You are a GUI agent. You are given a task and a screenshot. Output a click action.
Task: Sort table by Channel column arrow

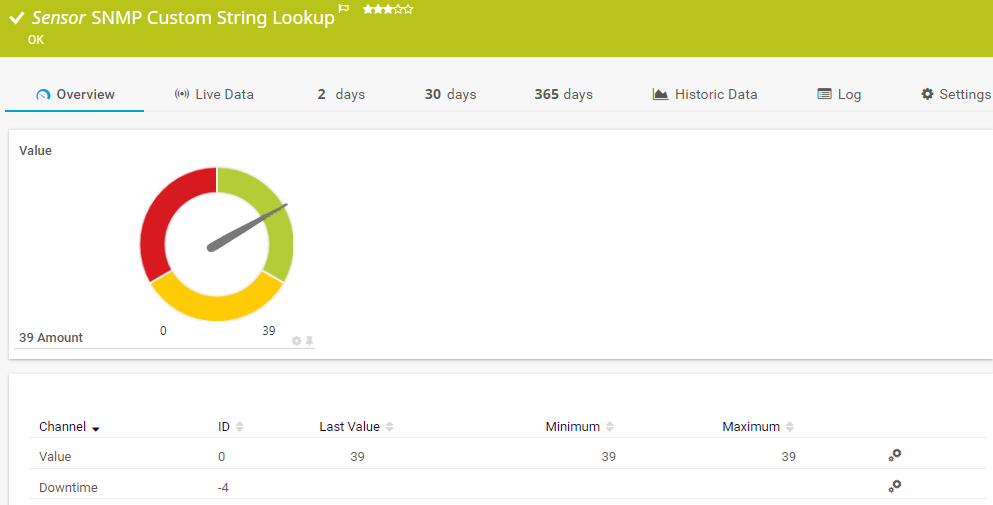[x=96, y=428]
